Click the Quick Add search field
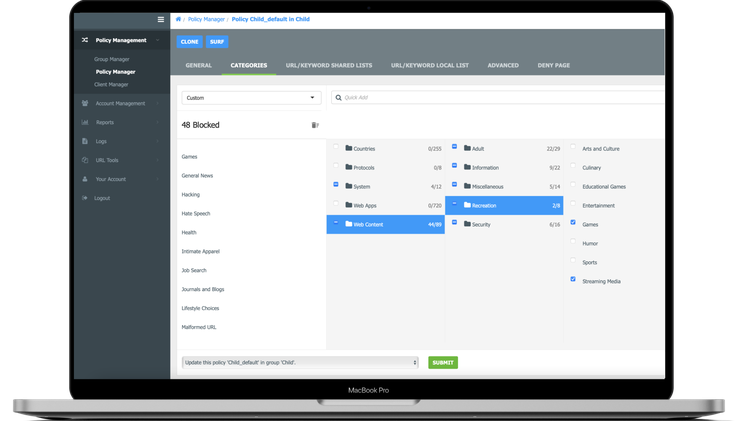Screen dimensions: 738x421 point(500,98)
